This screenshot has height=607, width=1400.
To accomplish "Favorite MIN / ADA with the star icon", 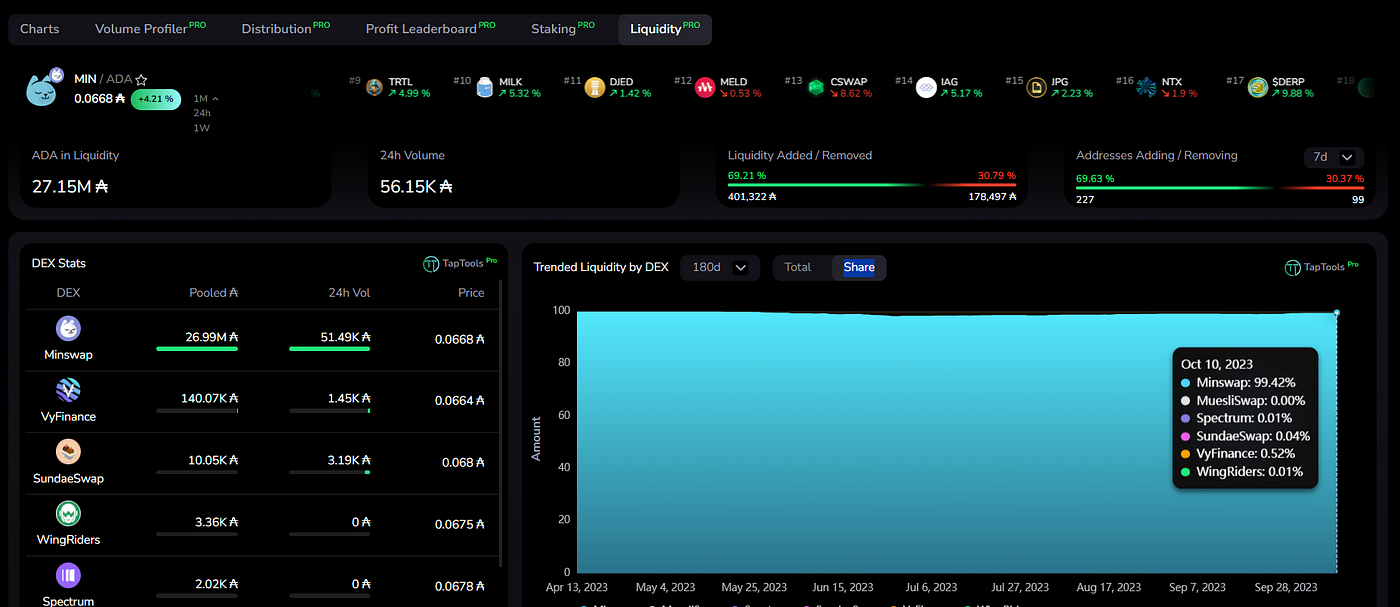I will (142, 80).
